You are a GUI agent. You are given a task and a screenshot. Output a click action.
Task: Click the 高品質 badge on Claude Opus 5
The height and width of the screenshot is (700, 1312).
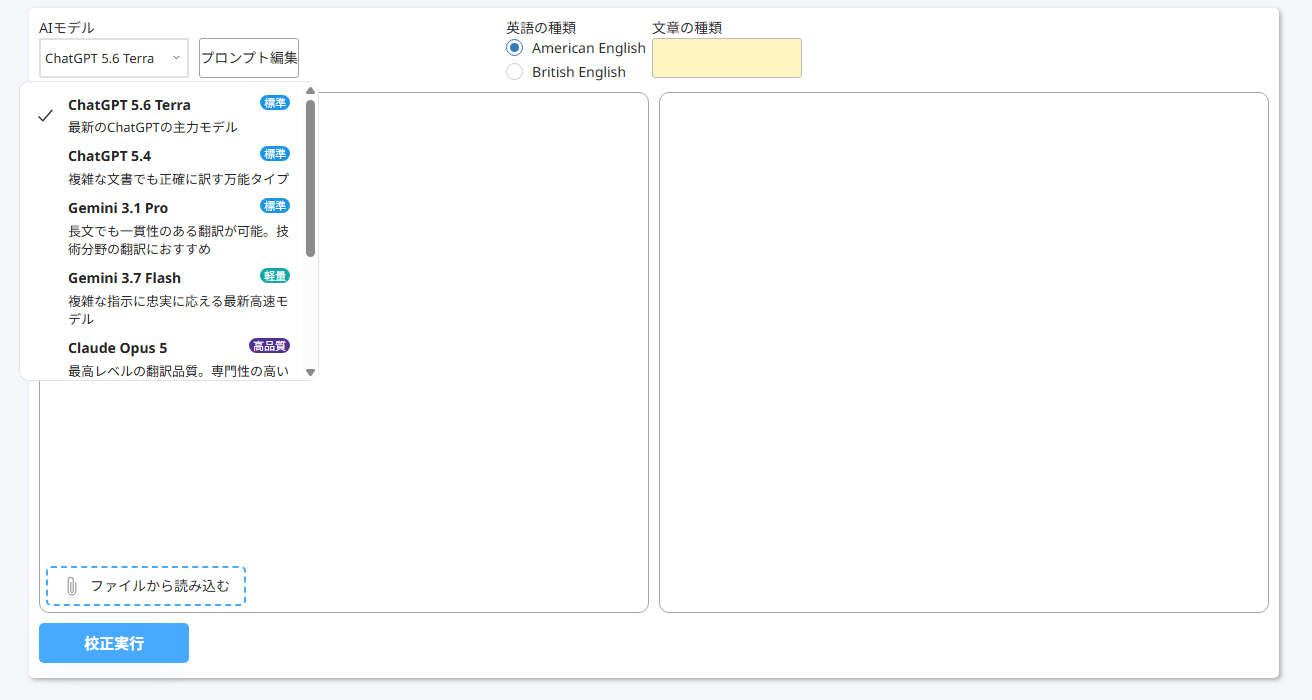pos(270,346)
